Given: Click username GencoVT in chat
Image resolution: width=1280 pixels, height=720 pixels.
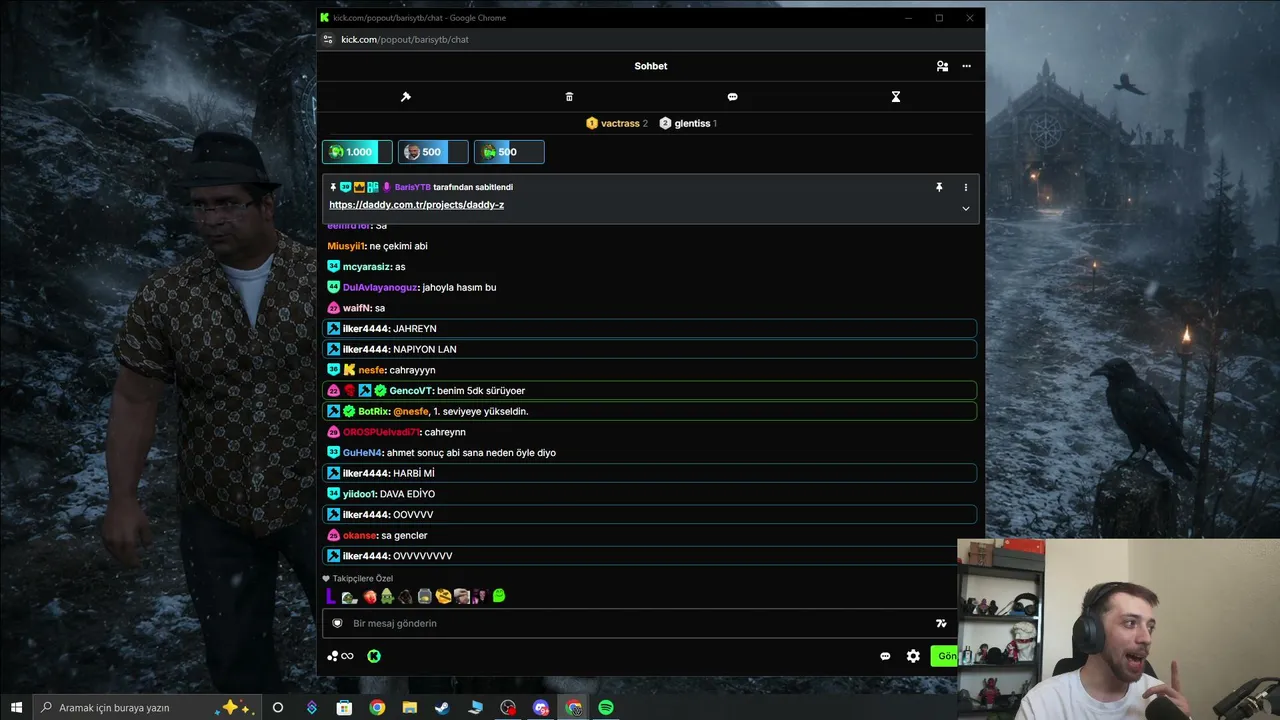Looking at the screenshot, I should [410, 391].
